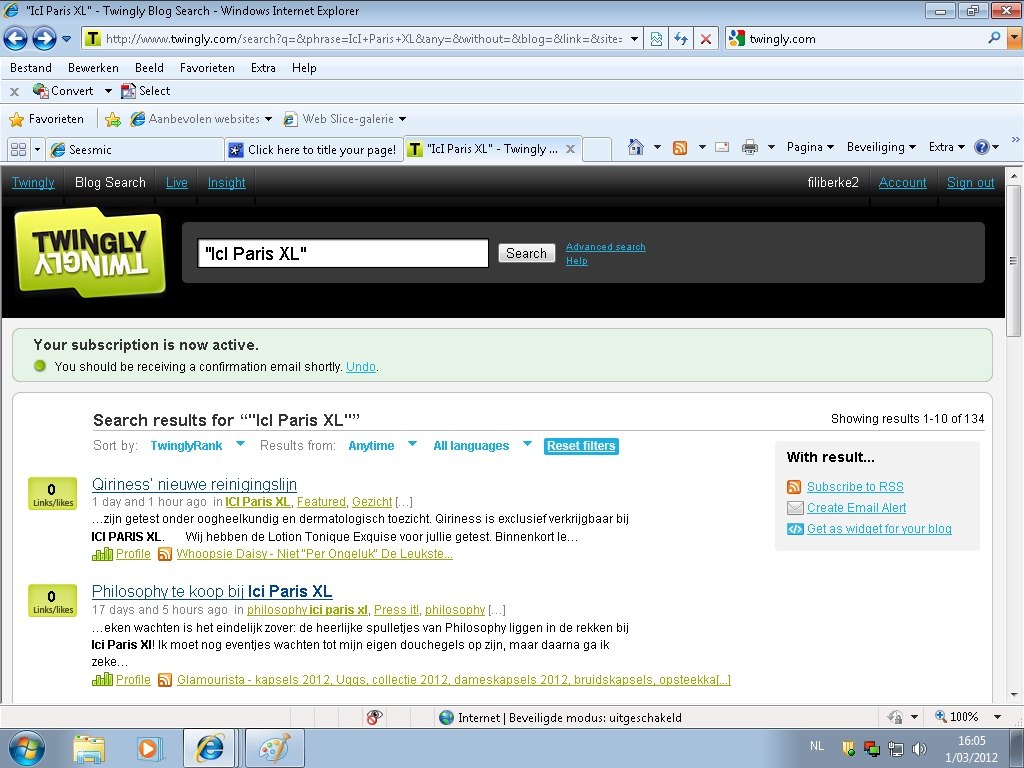Click RSS icon next to Whoopsie Daisy blog
The width and height of the screenshot is (1024, 768).
(x=165, y=554)
